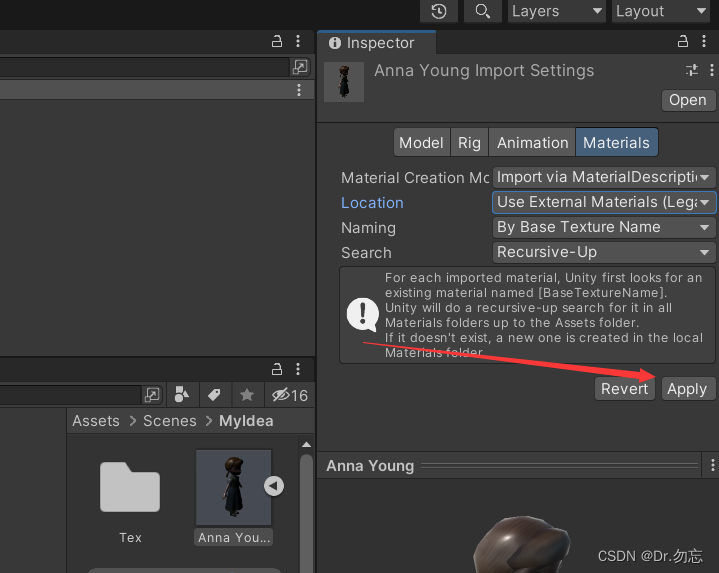Navigate to Assets breadcrumb
719x573 pixels.
[96, 421]
